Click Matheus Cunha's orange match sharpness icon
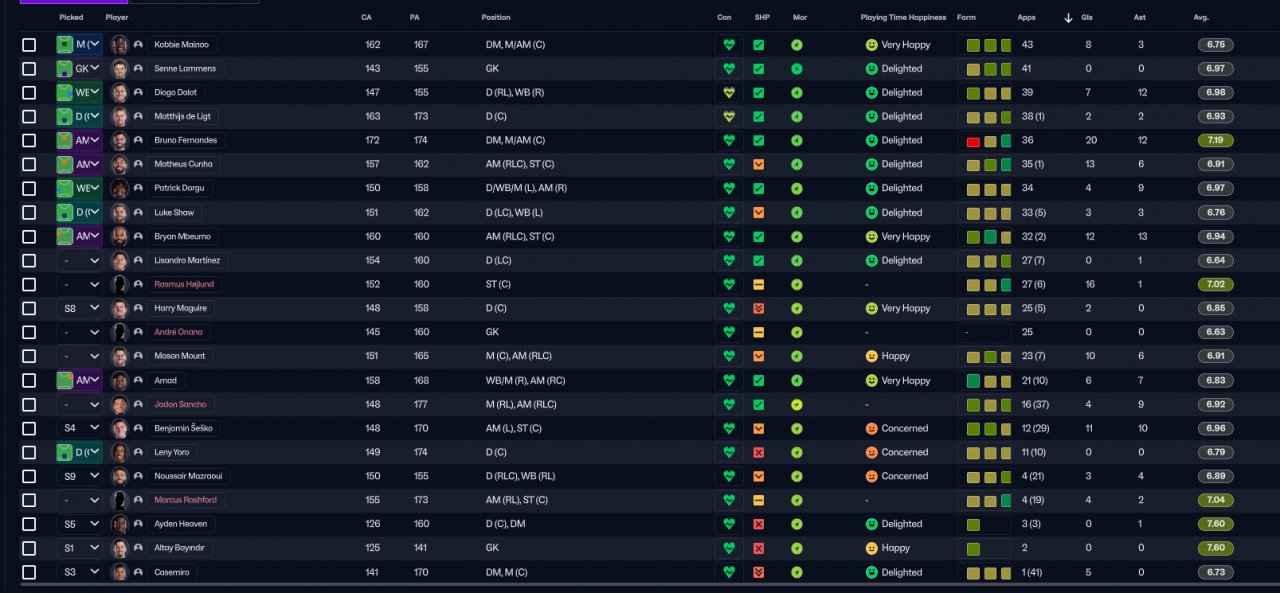The image size is (1280, 593). 758,165
